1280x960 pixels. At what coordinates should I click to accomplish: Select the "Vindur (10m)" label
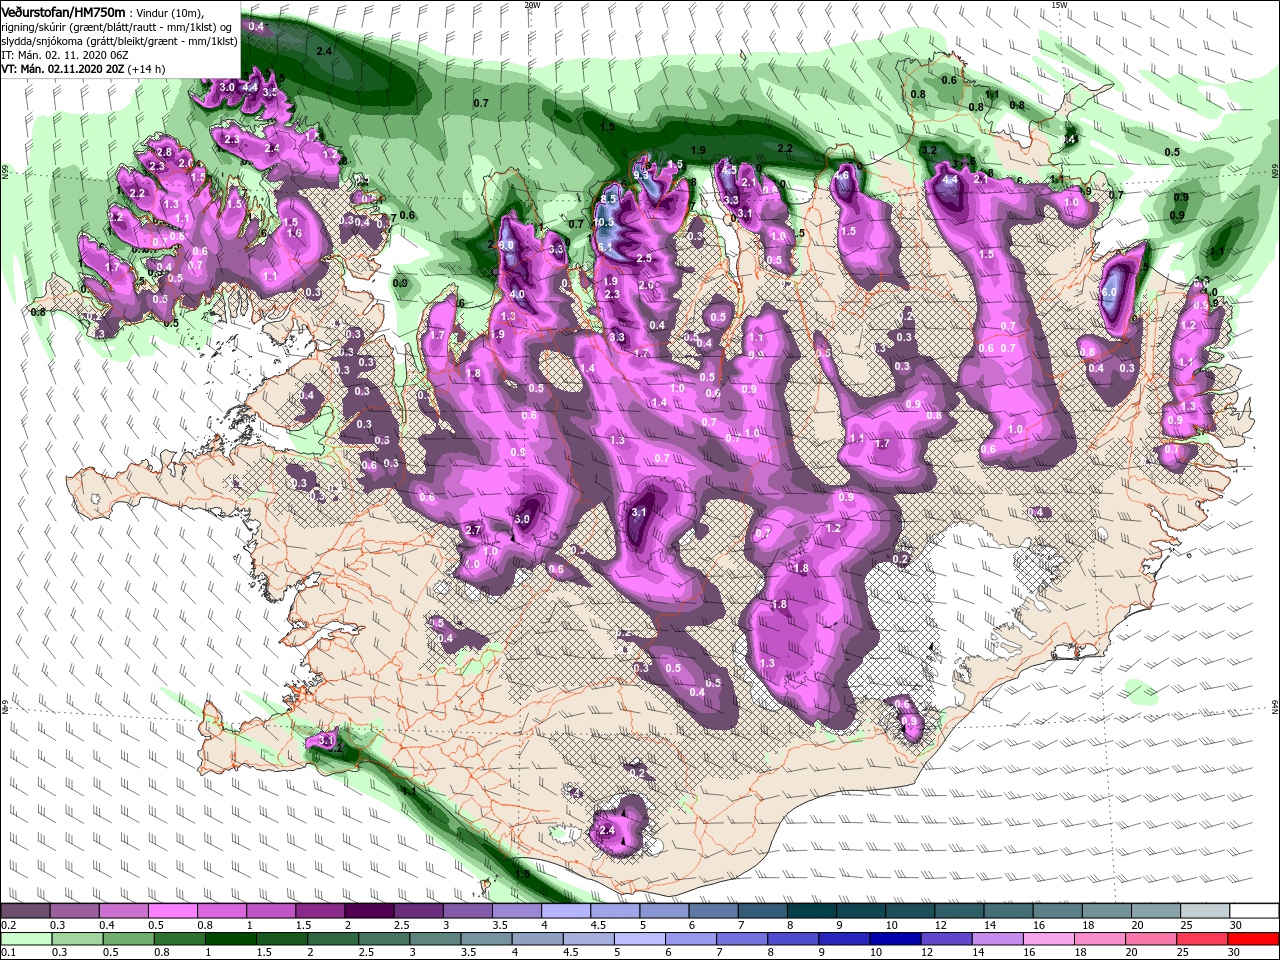pyautogui.click(x=171, y=12)
